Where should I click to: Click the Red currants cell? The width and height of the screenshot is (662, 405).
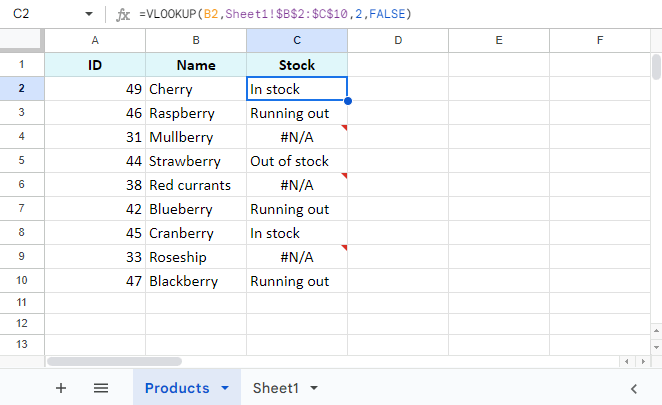196,185
